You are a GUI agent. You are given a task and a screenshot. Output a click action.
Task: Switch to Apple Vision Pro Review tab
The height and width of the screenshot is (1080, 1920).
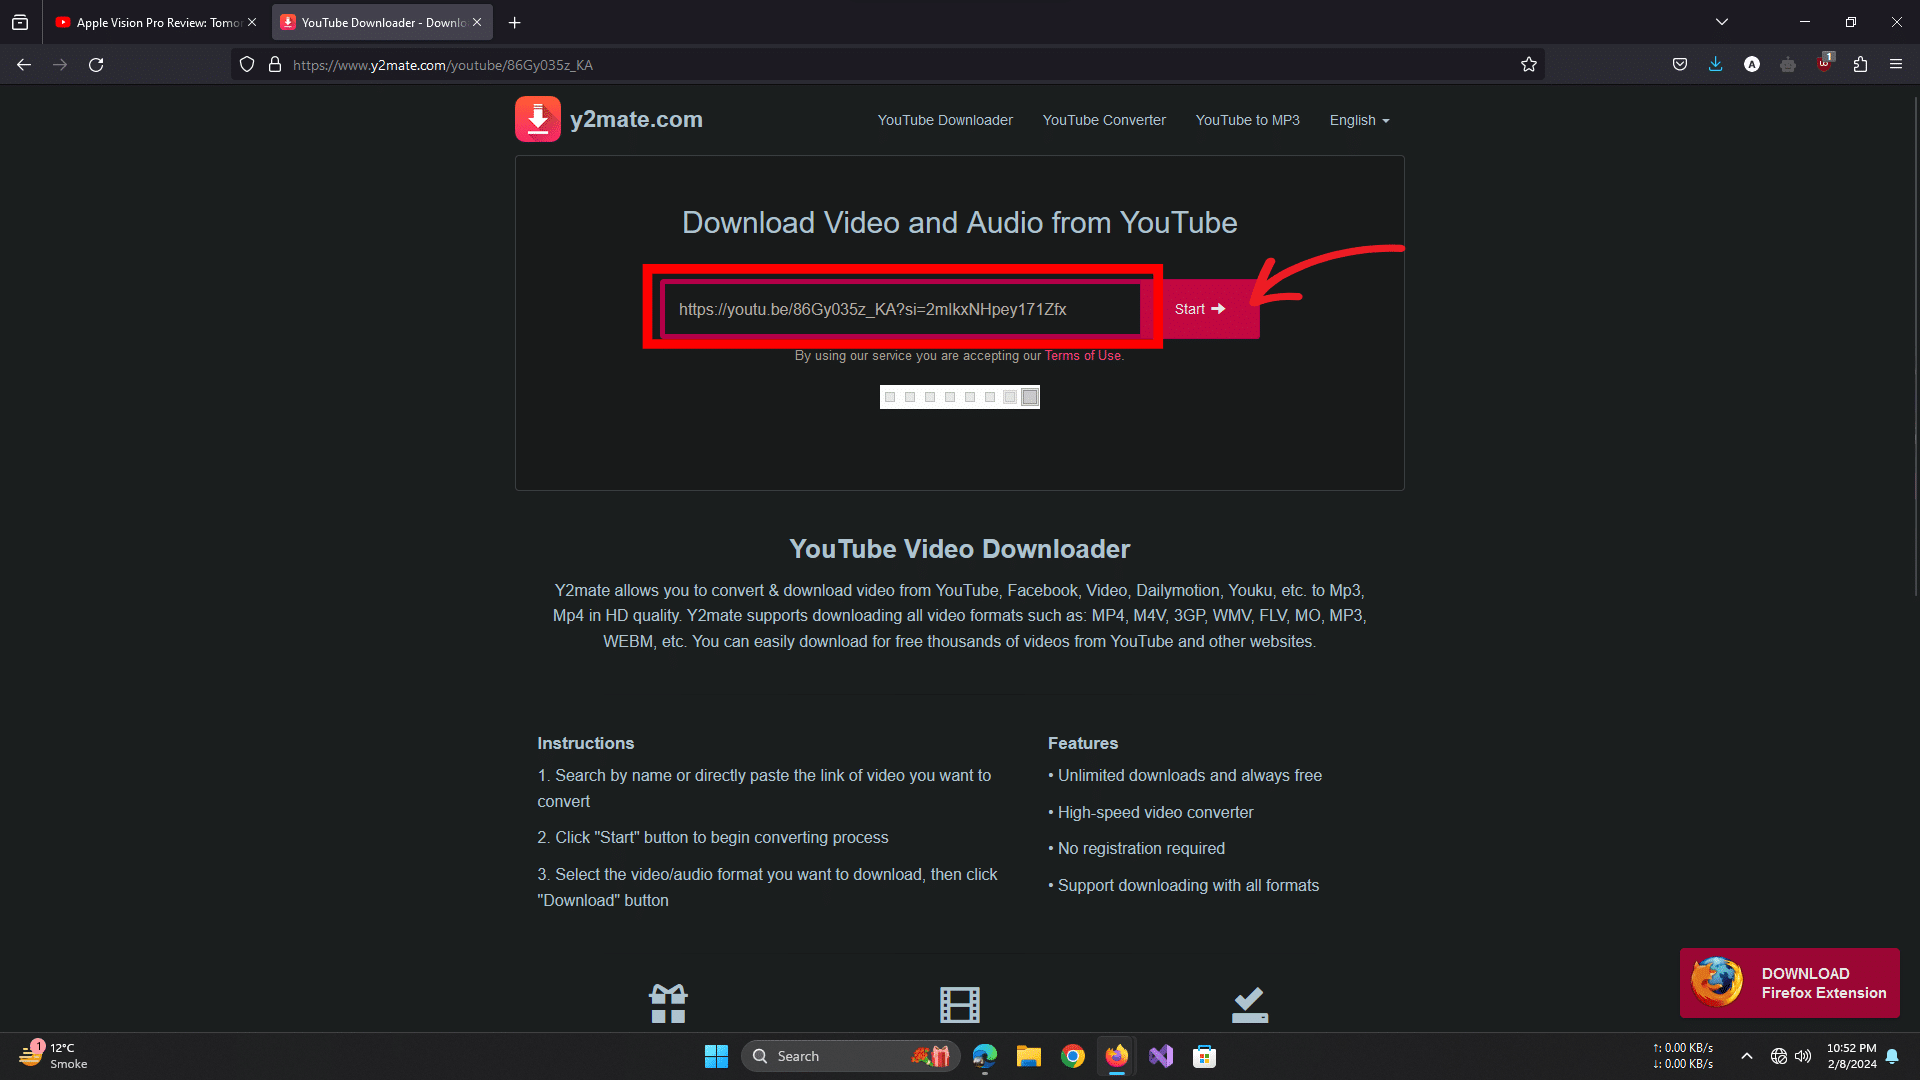point(150,22)
